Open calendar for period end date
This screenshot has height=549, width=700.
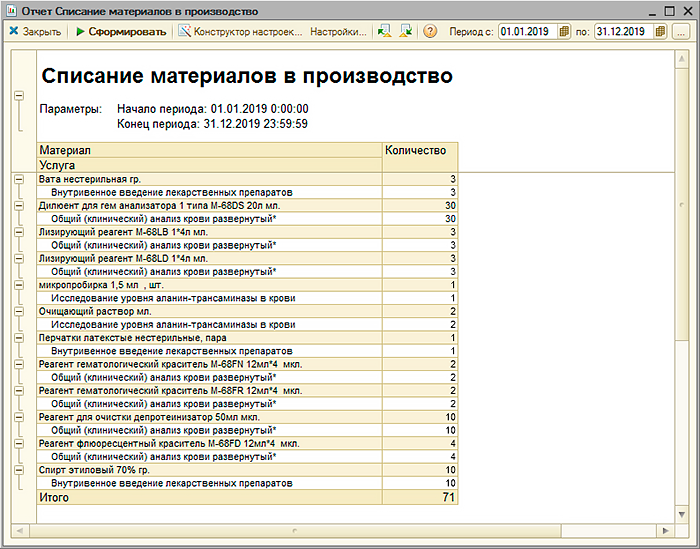(661, 32)
